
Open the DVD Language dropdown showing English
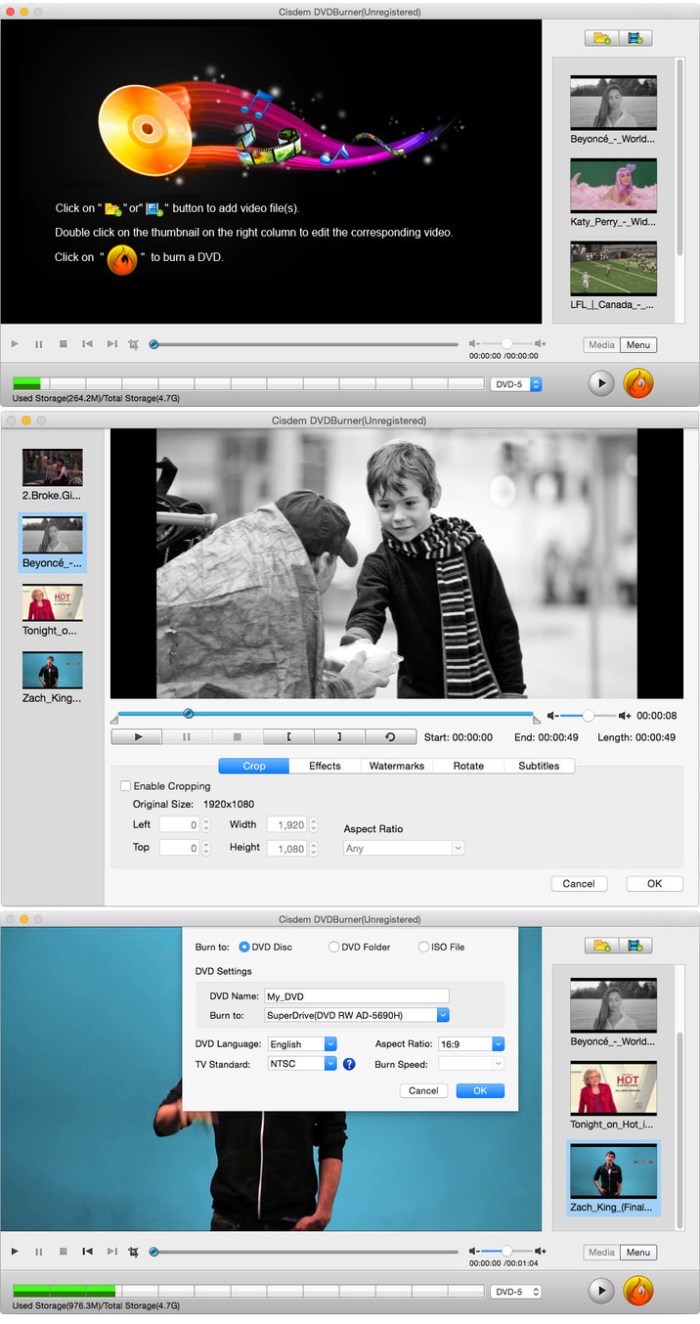tap(303, 1044)
